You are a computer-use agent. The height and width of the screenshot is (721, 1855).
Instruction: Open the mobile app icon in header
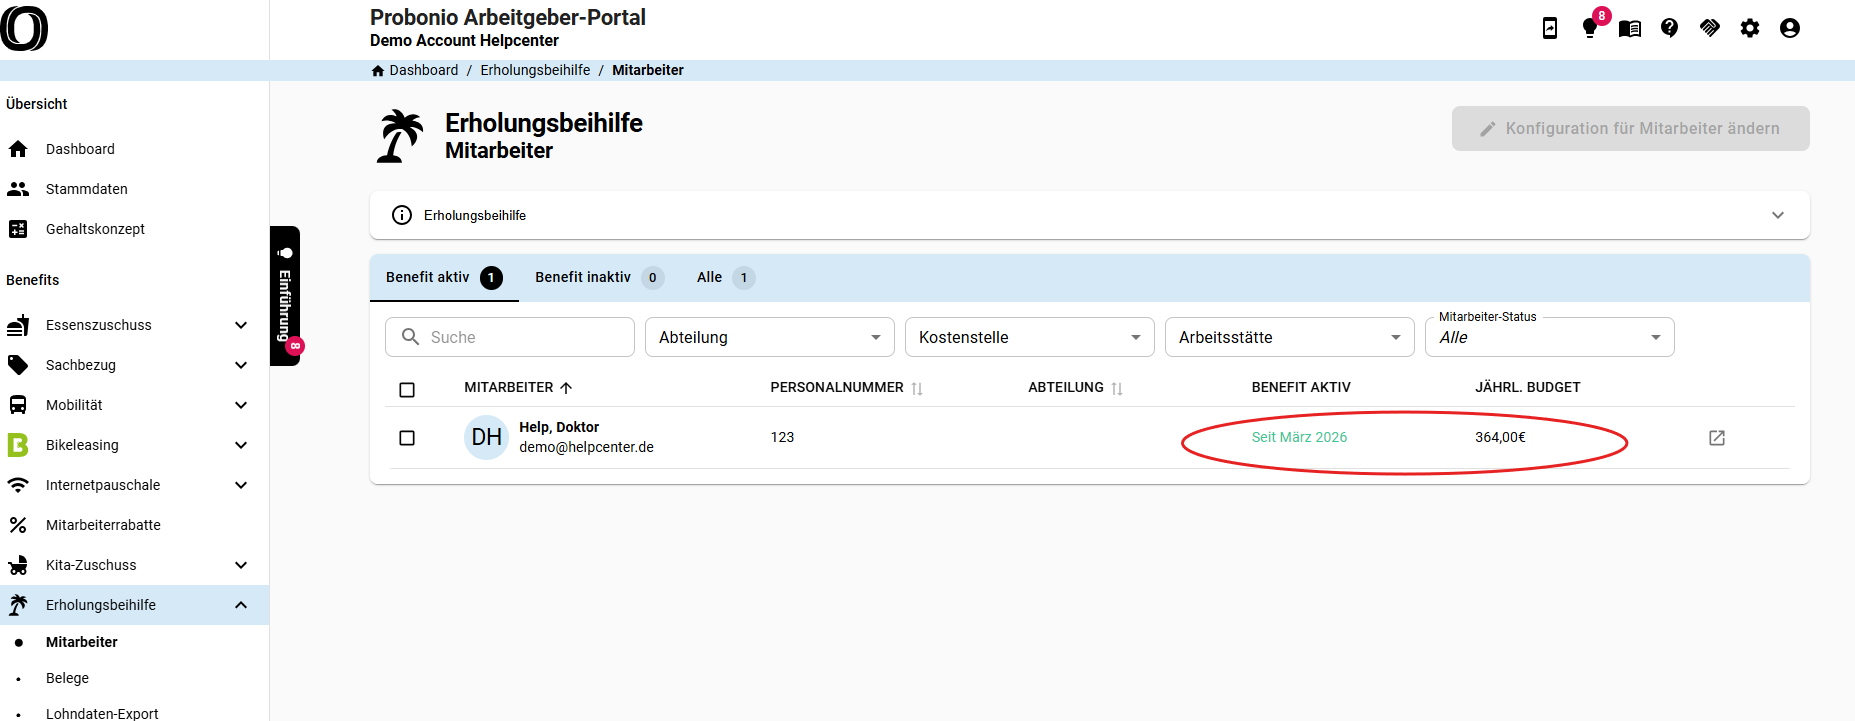click(1550, 28)
